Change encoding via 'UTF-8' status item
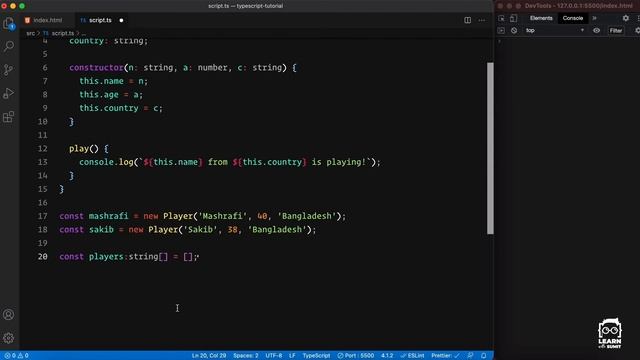 coord(273,356)
